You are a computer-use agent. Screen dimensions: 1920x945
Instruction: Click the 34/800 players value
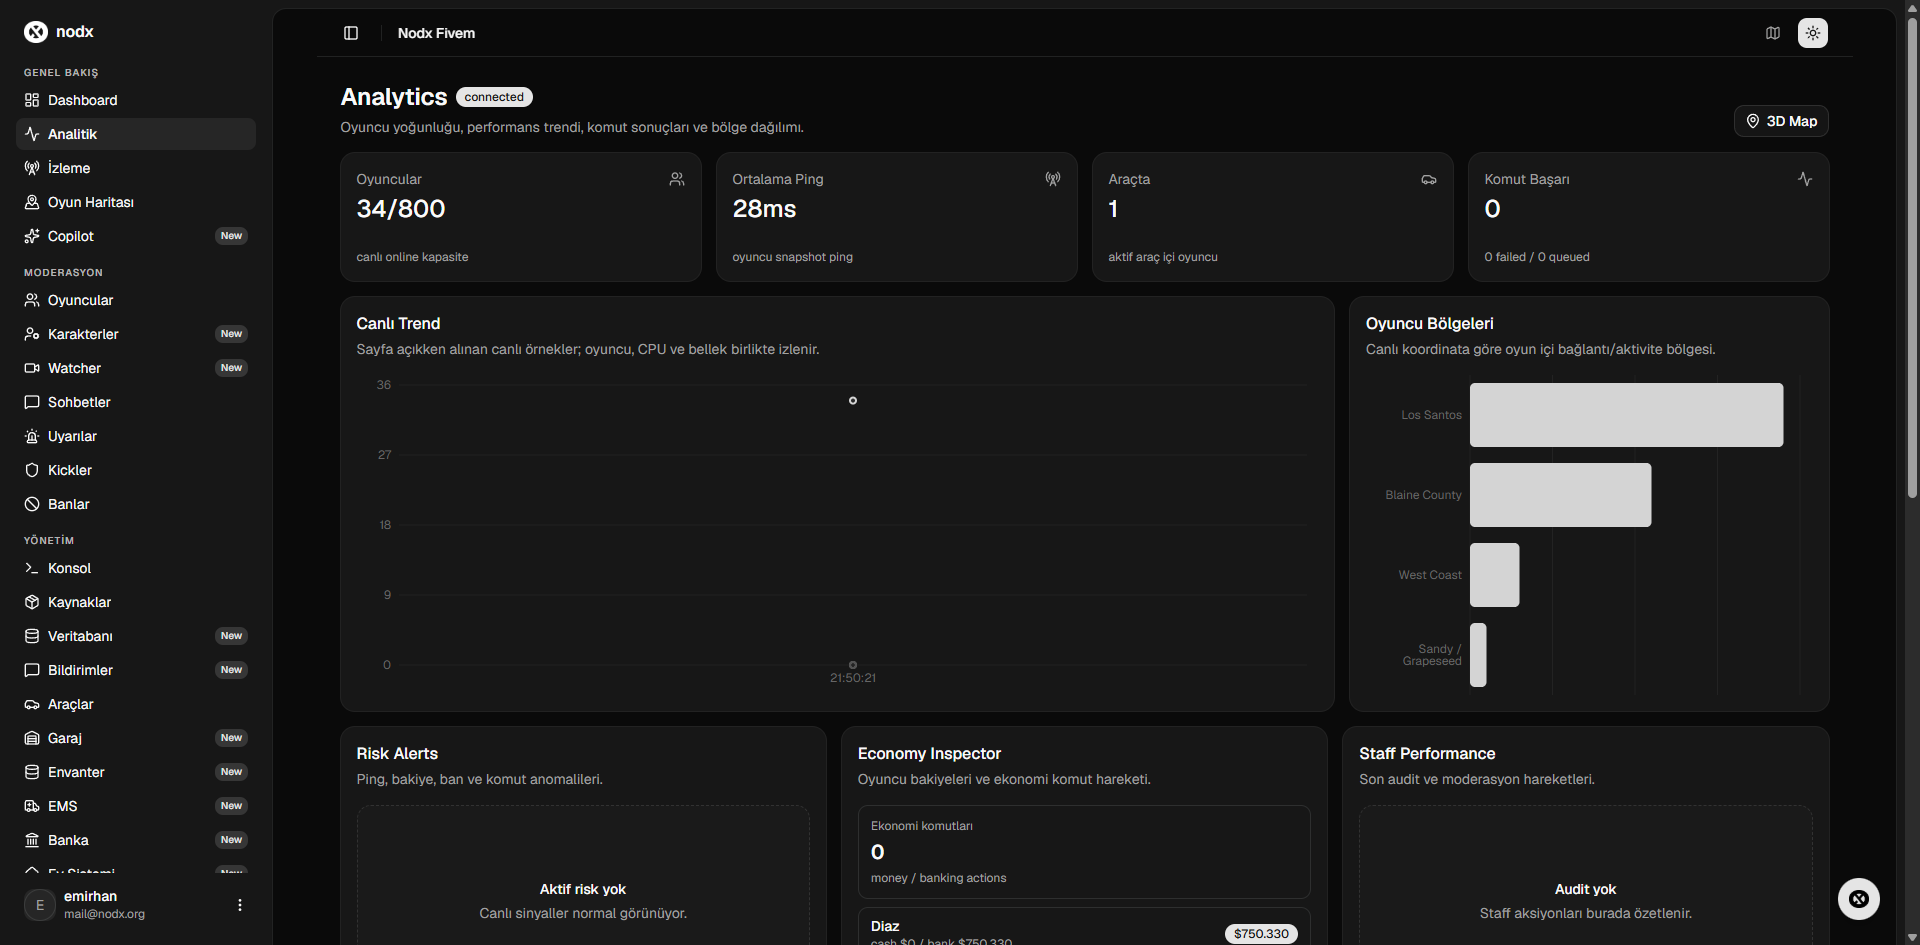tap(401, 209)
